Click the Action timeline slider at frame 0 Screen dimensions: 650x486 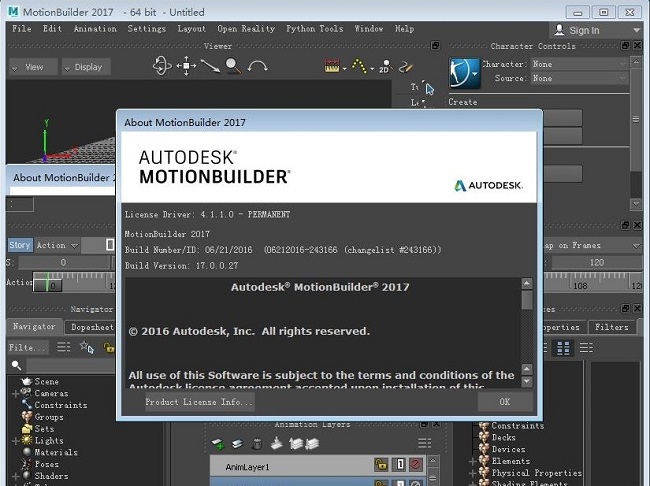[47, 285]
